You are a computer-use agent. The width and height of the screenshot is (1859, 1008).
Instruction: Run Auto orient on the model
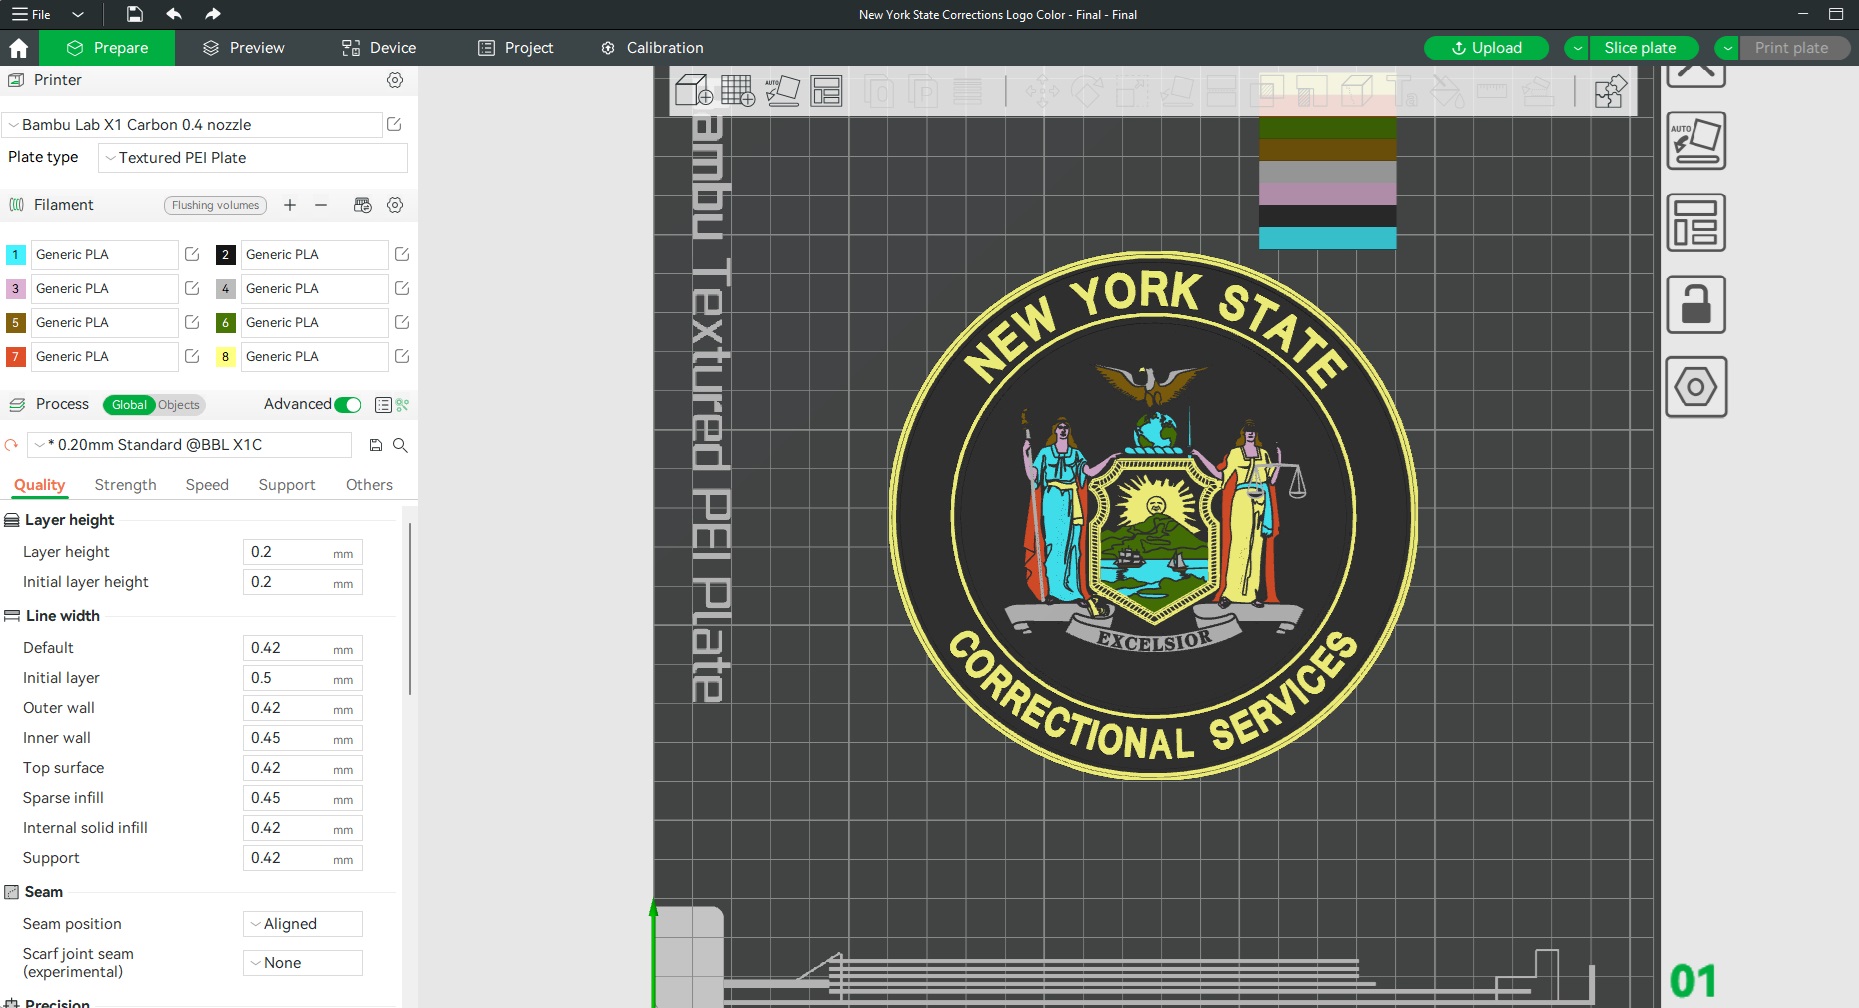click(784, 90)
